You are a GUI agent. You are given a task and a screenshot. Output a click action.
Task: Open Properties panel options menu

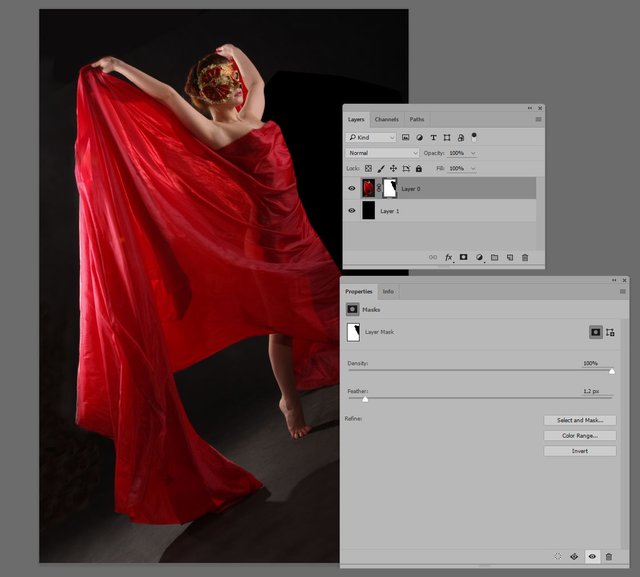pyautogui.click(x=623, y=291)
